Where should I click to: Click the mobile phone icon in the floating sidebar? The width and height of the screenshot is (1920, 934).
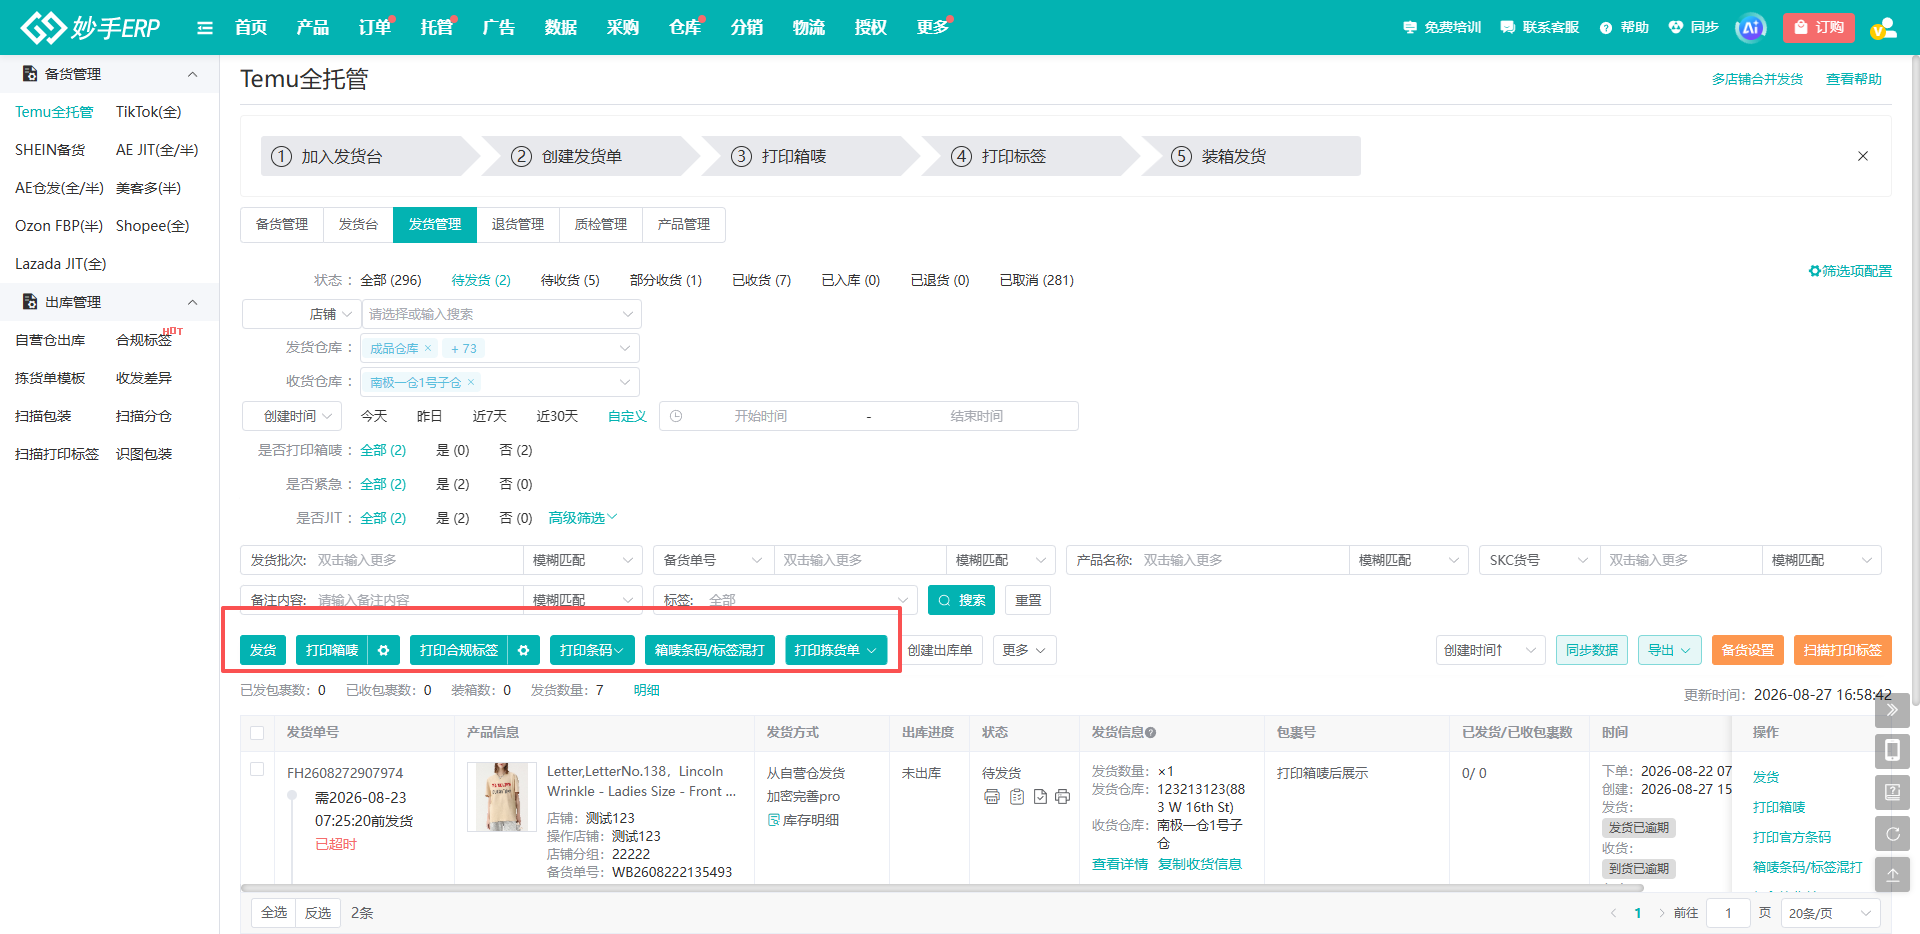[1892, 751]
